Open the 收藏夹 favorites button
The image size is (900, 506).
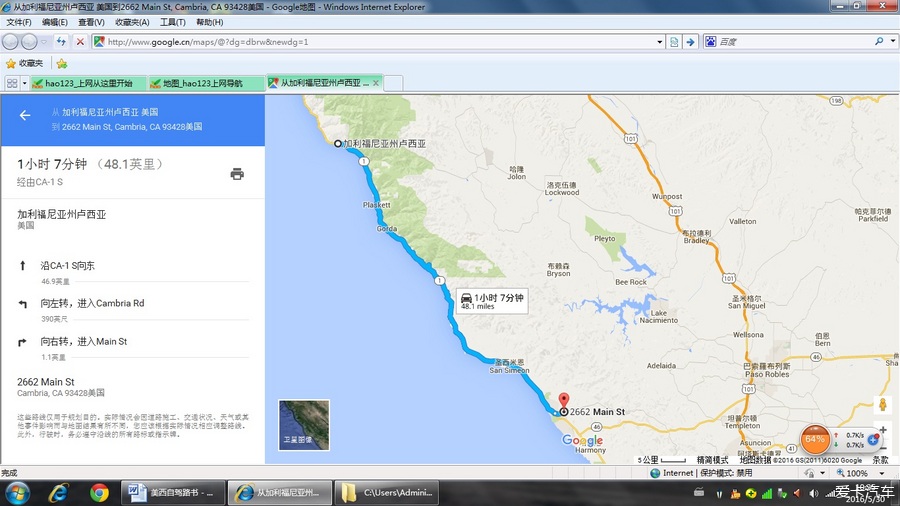coord(25,63)
